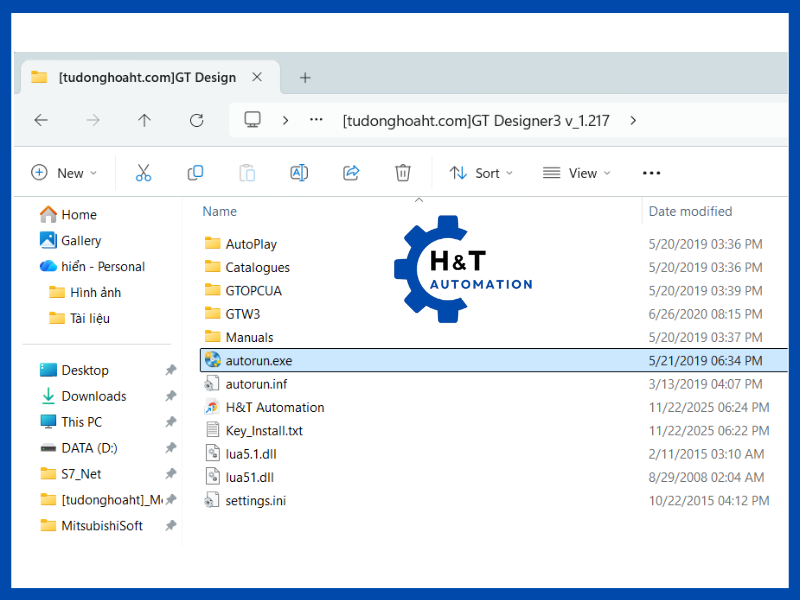Click the Date modified column header
The width and height of the screenshot is (800, 600).
690,211
